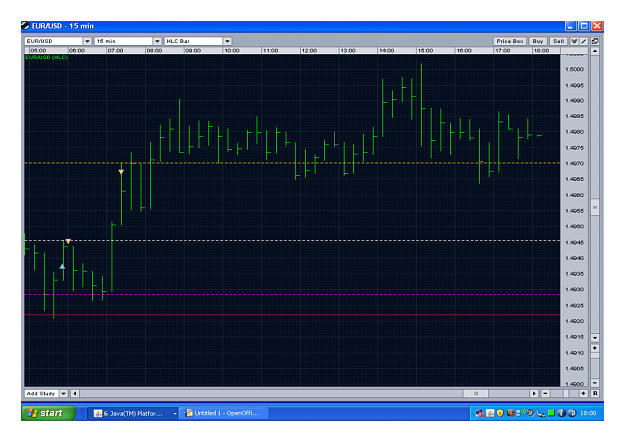Click the orange down-arrow marker on white dashed line
Screen dimensions: 625x442
click(x=68, y=242)
